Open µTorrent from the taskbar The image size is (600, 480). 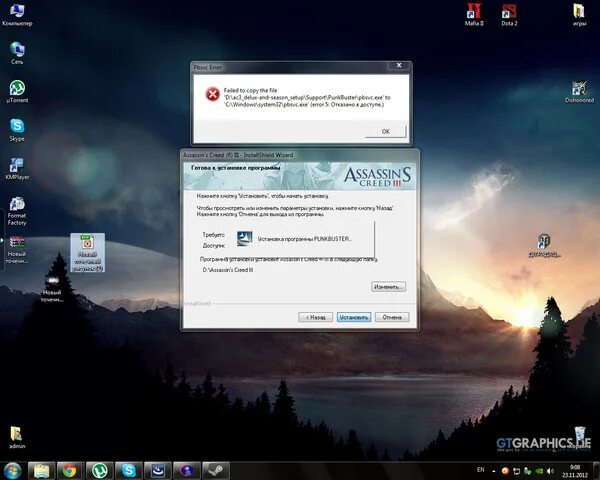(99, 470)
